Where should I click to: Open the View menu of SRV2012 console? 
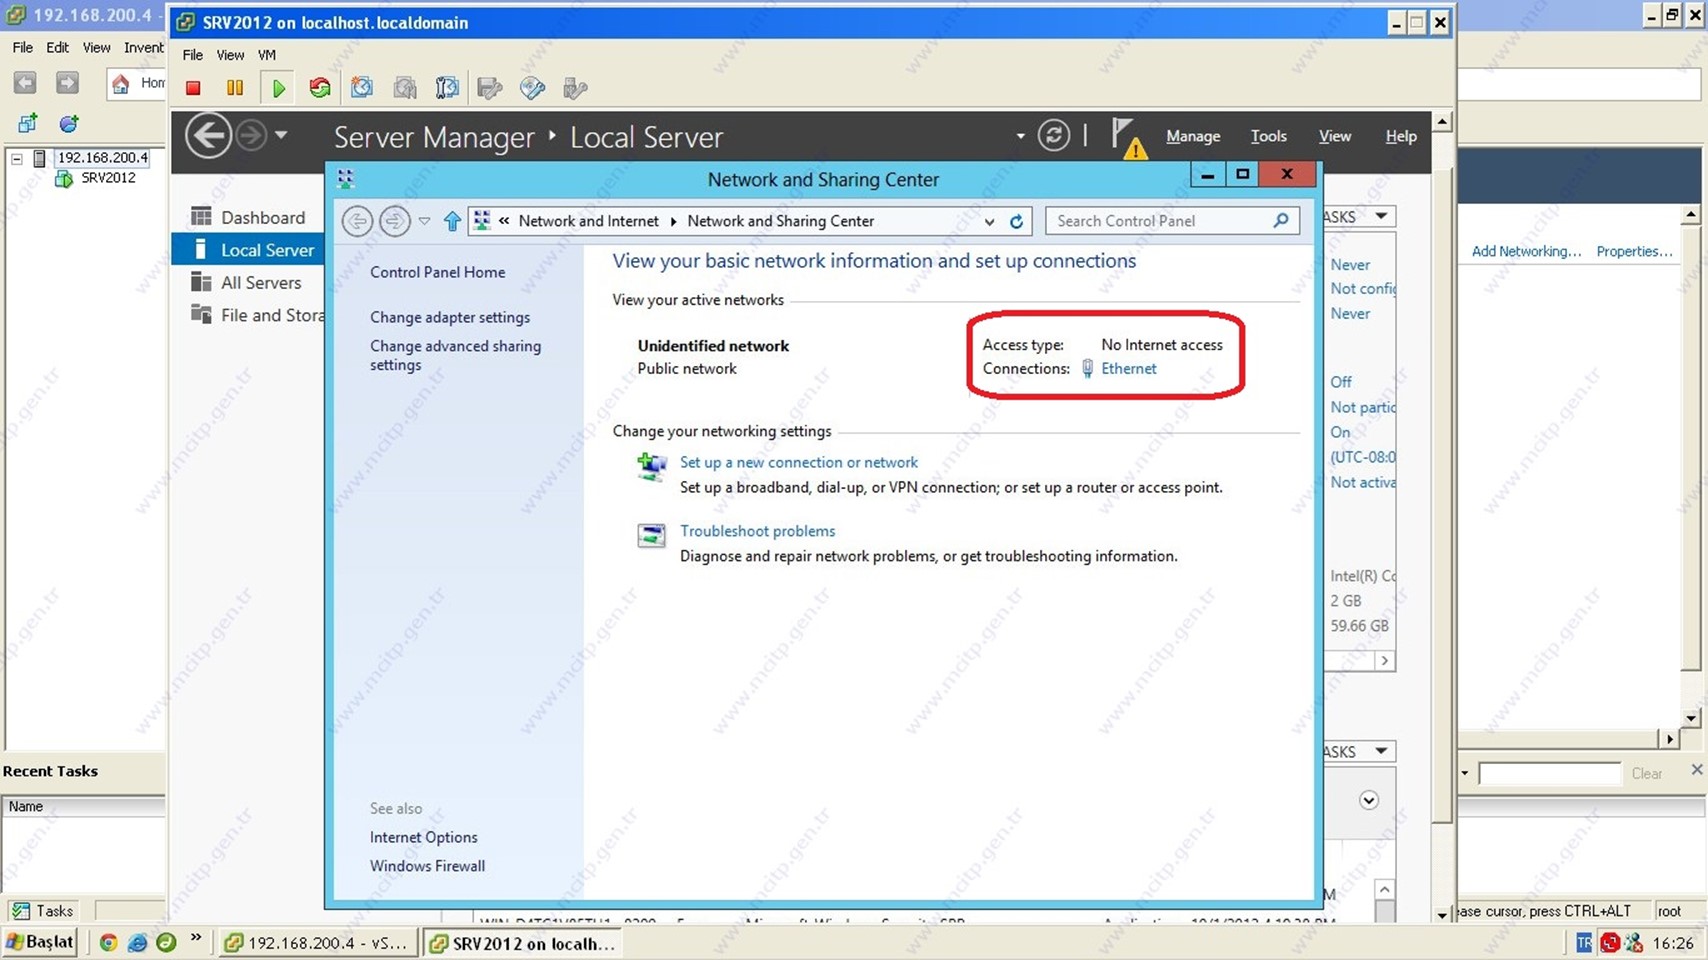coord(230,55)
